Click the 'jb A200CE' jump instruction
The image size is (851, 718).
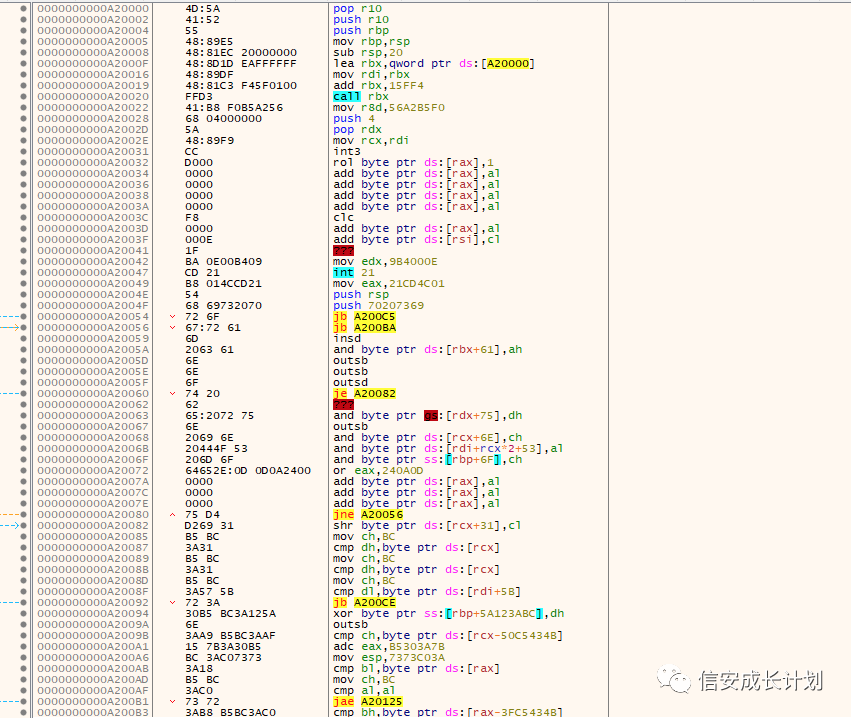(364, 602)
